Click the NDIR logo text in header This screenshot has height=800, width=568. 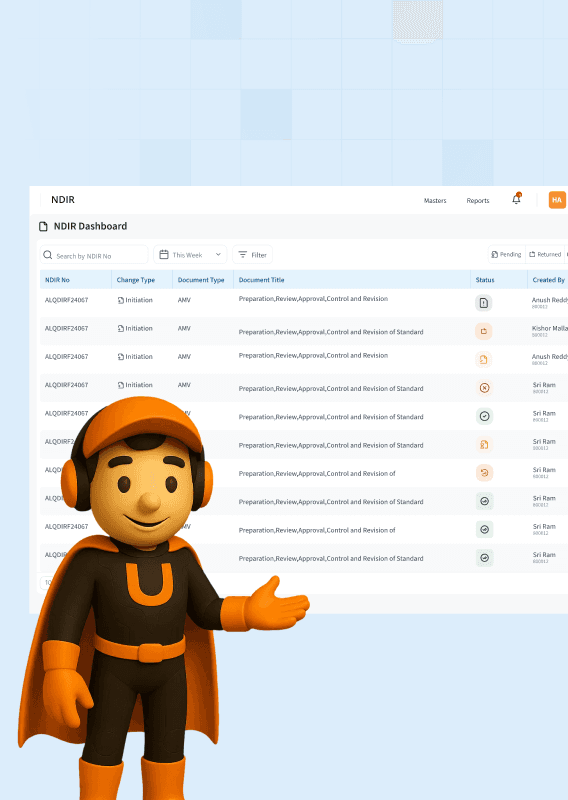[63, 199]
